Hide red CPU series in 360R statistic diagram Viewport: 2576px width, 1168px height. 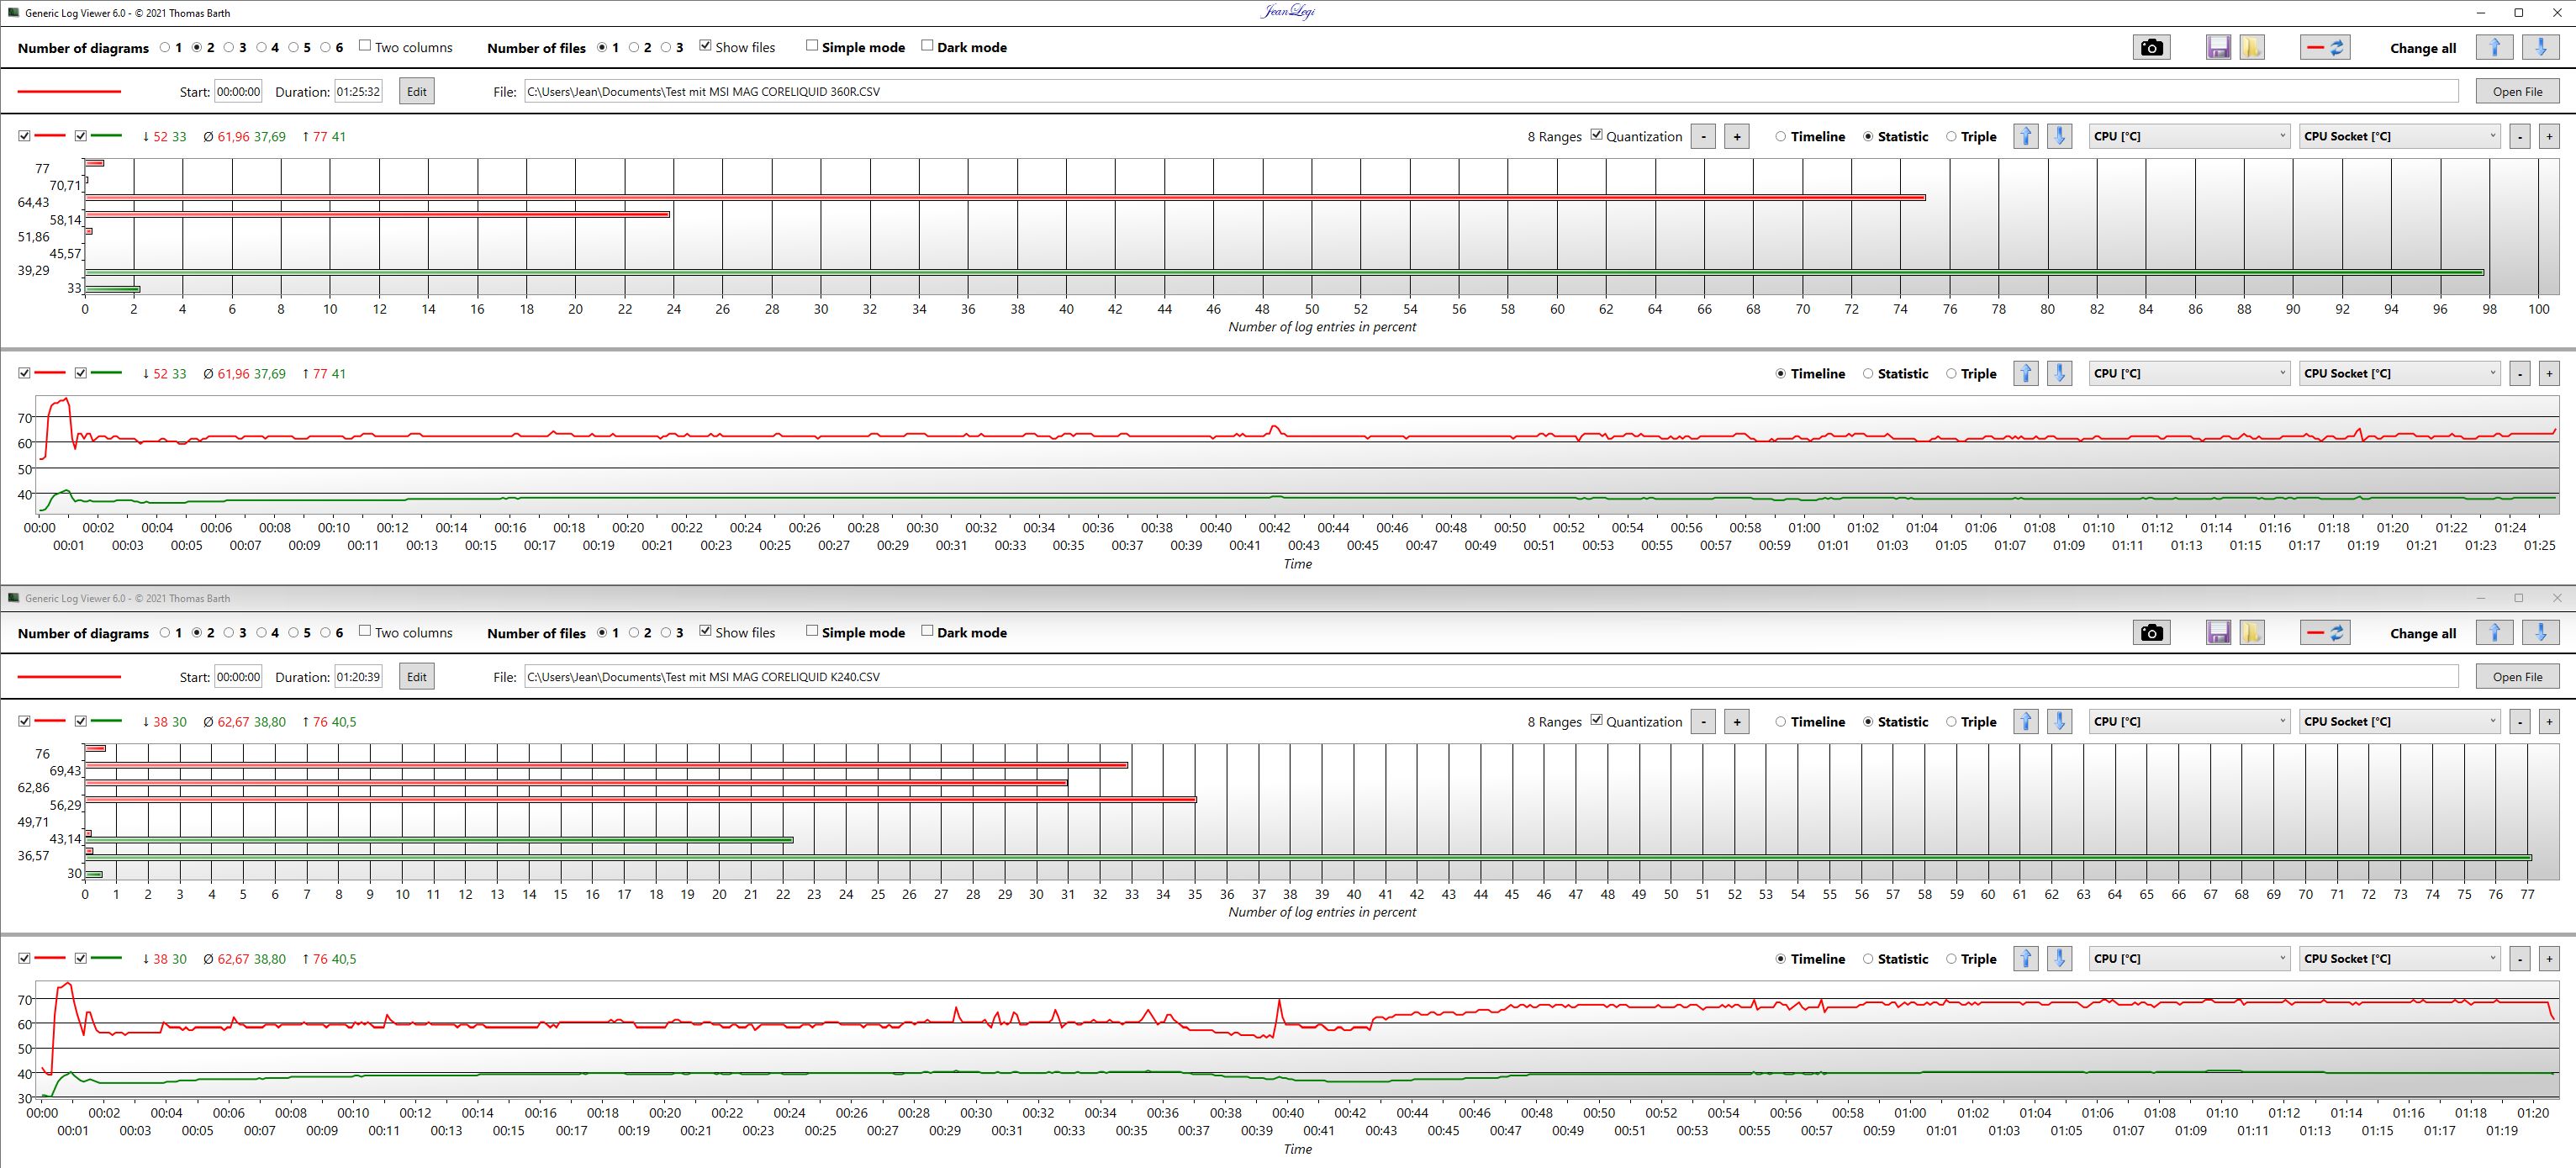coord(24,135)
